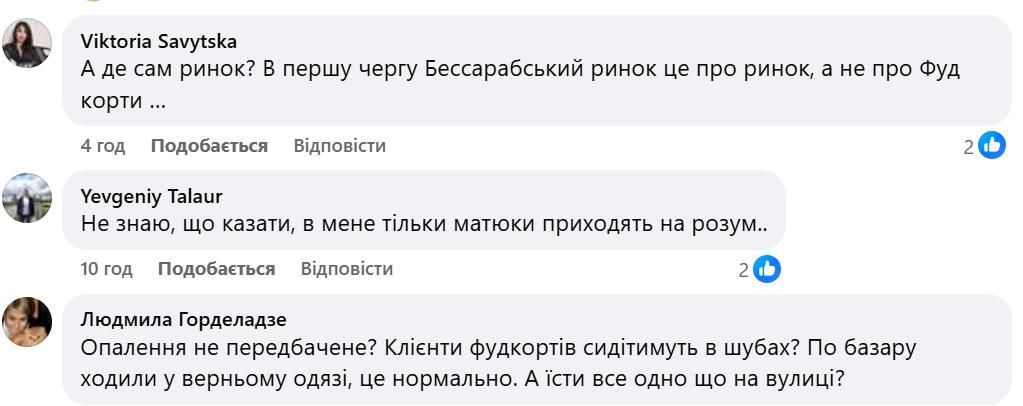The height and width of the screenshot is (406, 1023).
Task: Open the Yevgeniy Talaur name link
Action: [x=151, y=196]
